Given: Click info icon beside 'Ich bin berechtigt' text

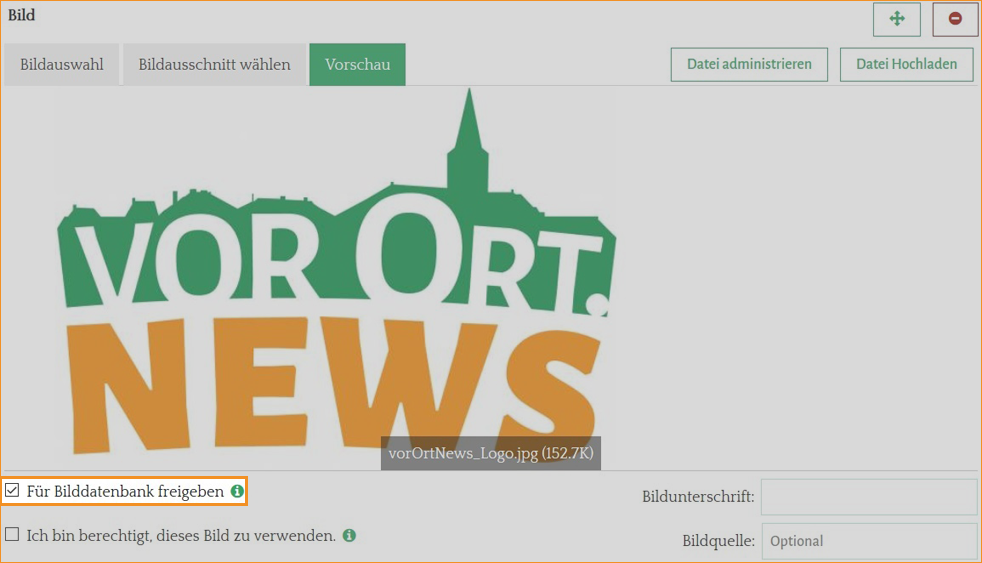Looking at the screenshot, I should tap(349, 535).
